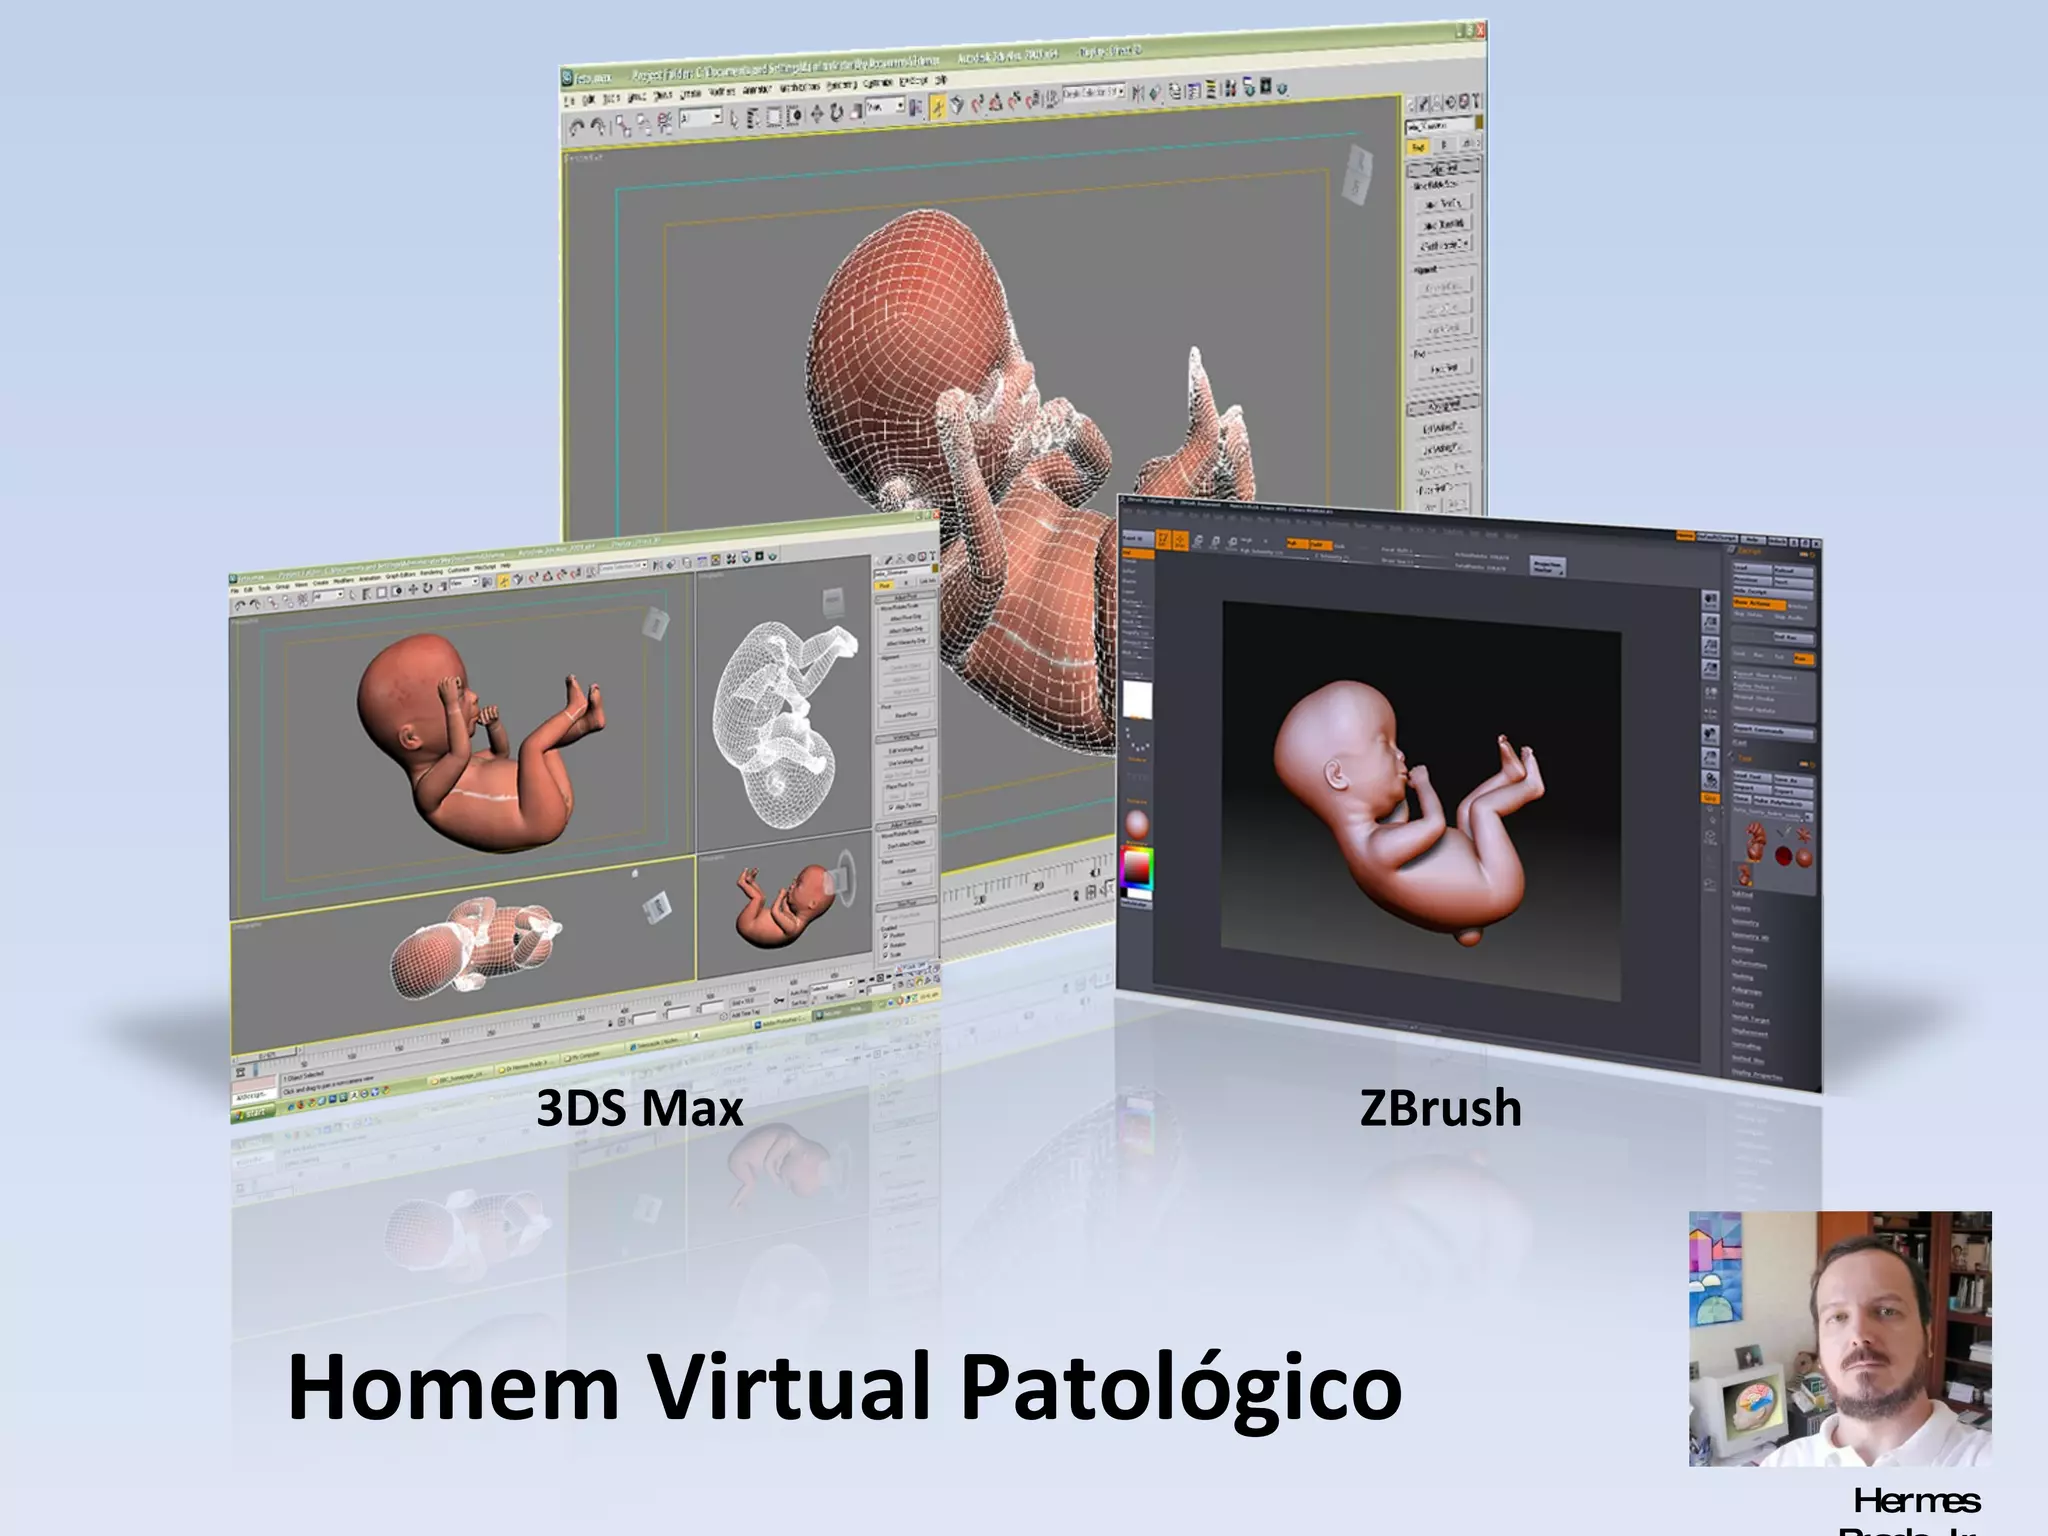The image size is (2048, 1536).
Task: Select the Rotate tool in large 3DS Max toolbar
Action: [x=837, y=112]
